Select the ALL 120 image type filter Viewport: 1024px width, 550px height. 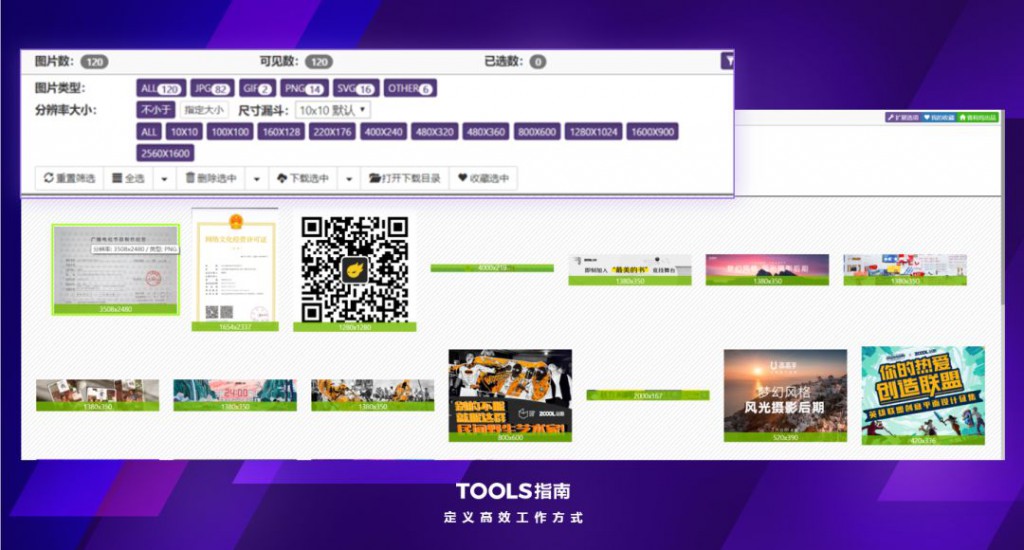[x=161, y=88]
